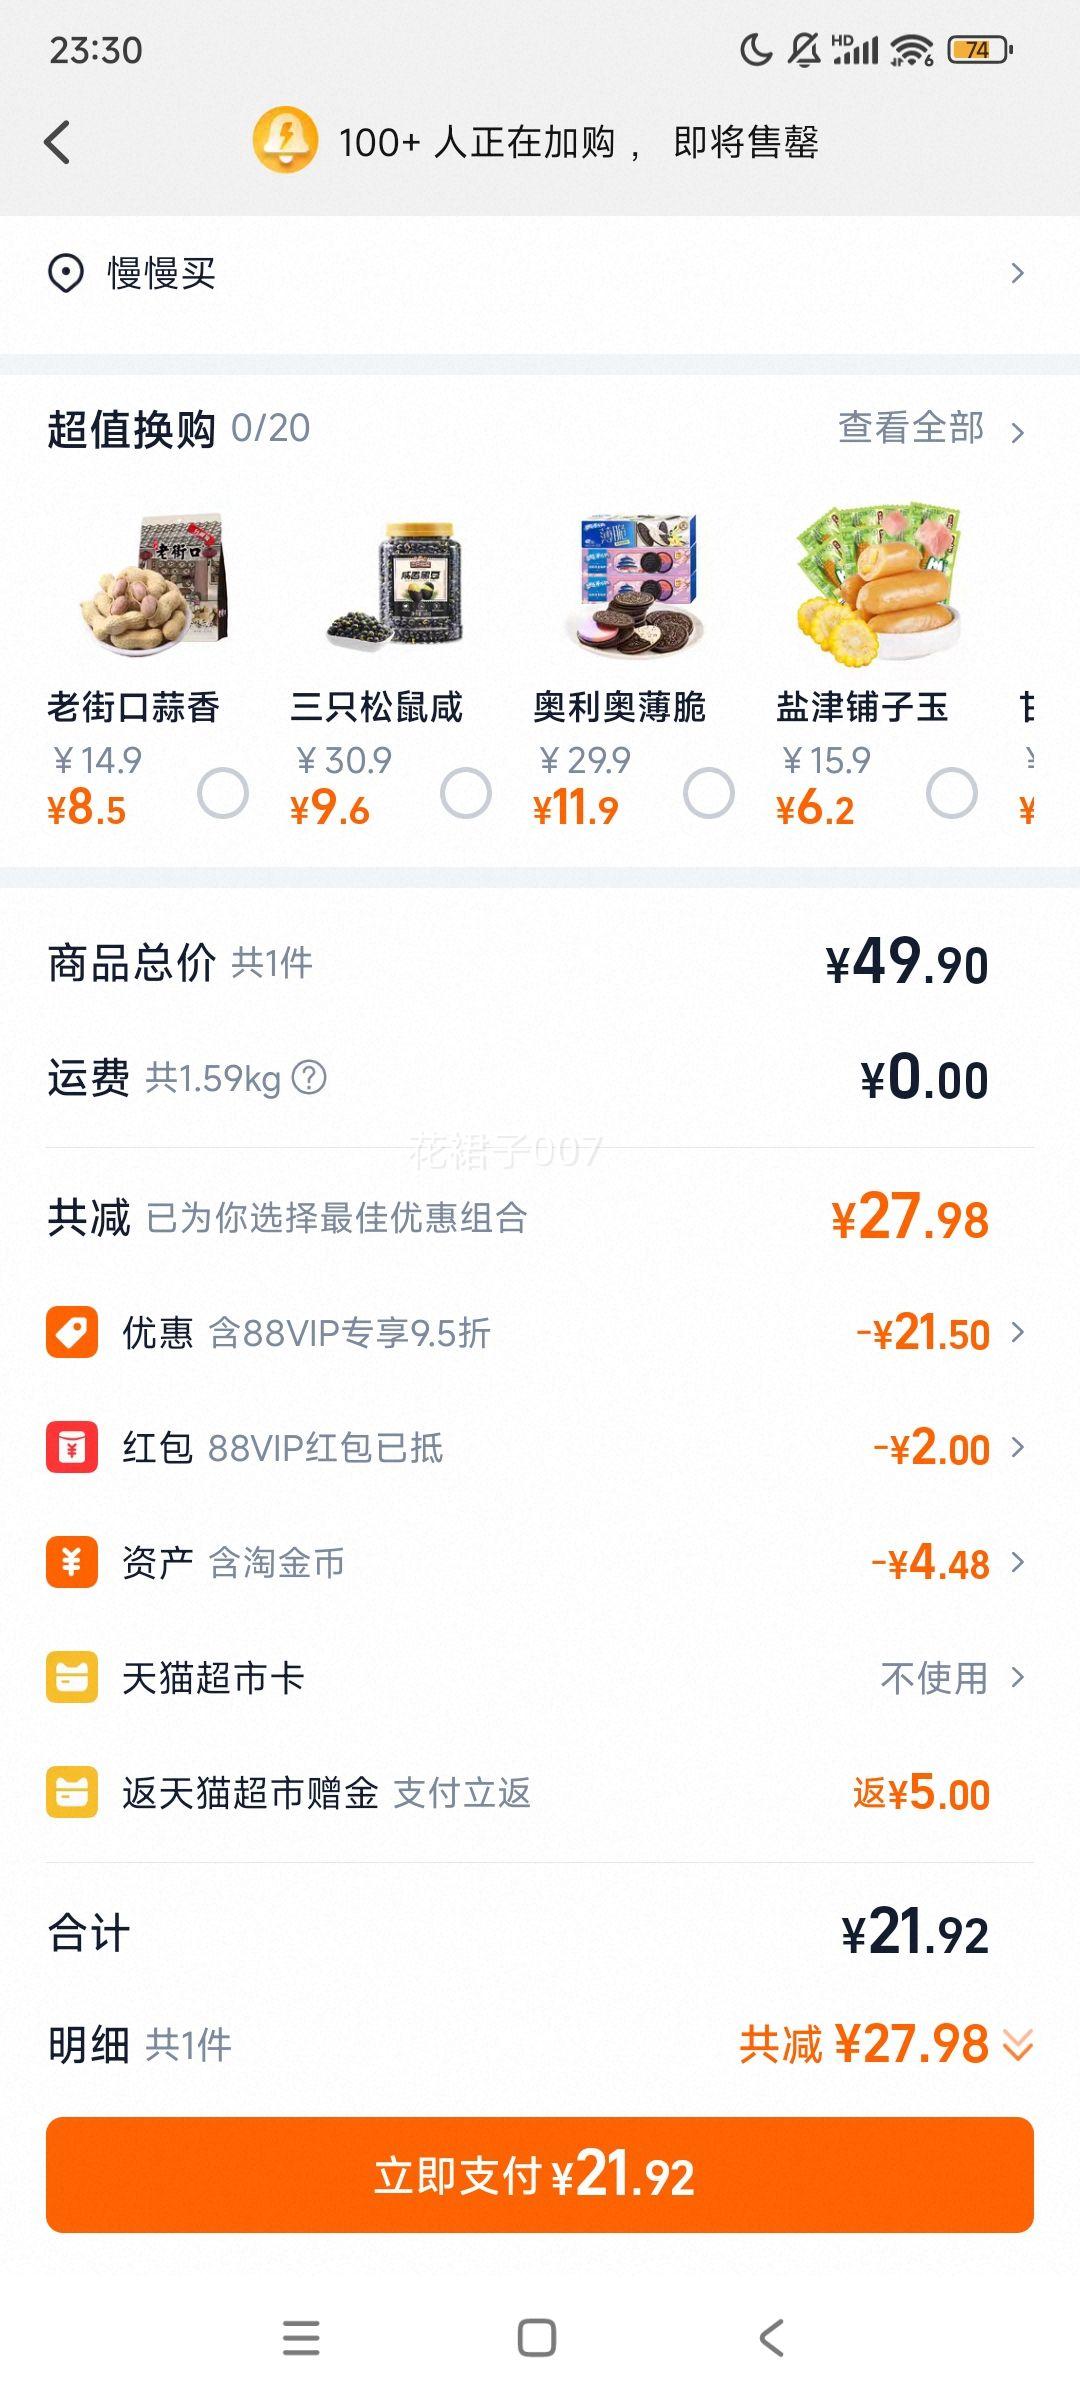The width and height of the screenshot is (1080, 2400).
Task: Tap the red 红包 envelope icon
Action: [72, 1447]
